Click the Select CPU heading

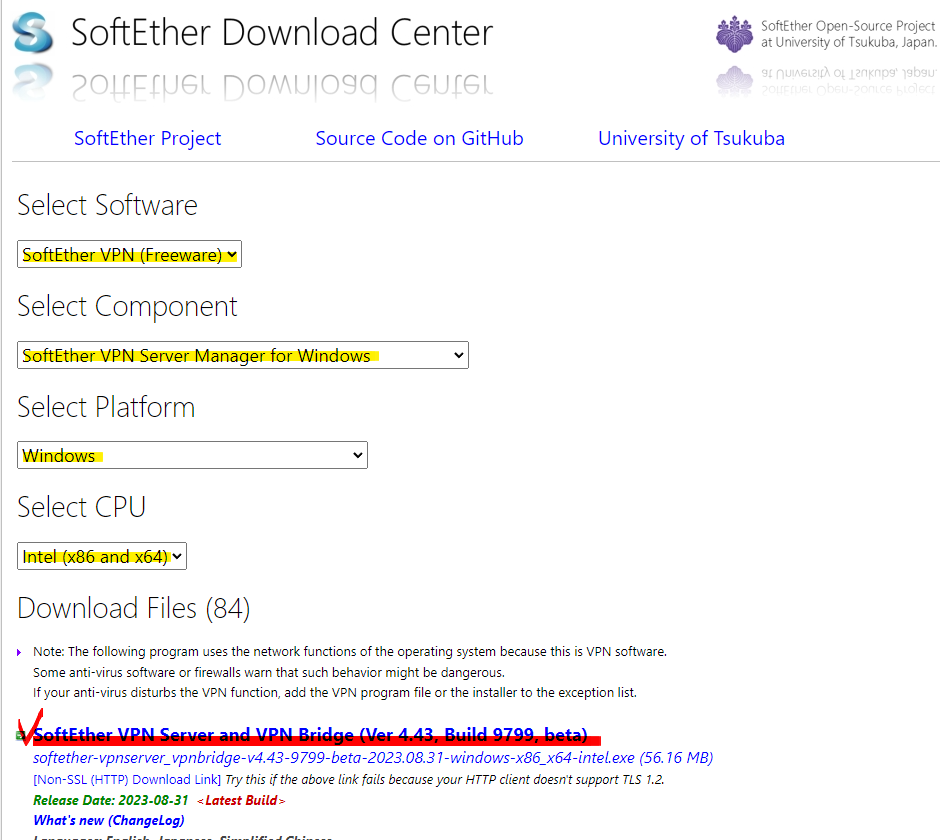[81, 507]
